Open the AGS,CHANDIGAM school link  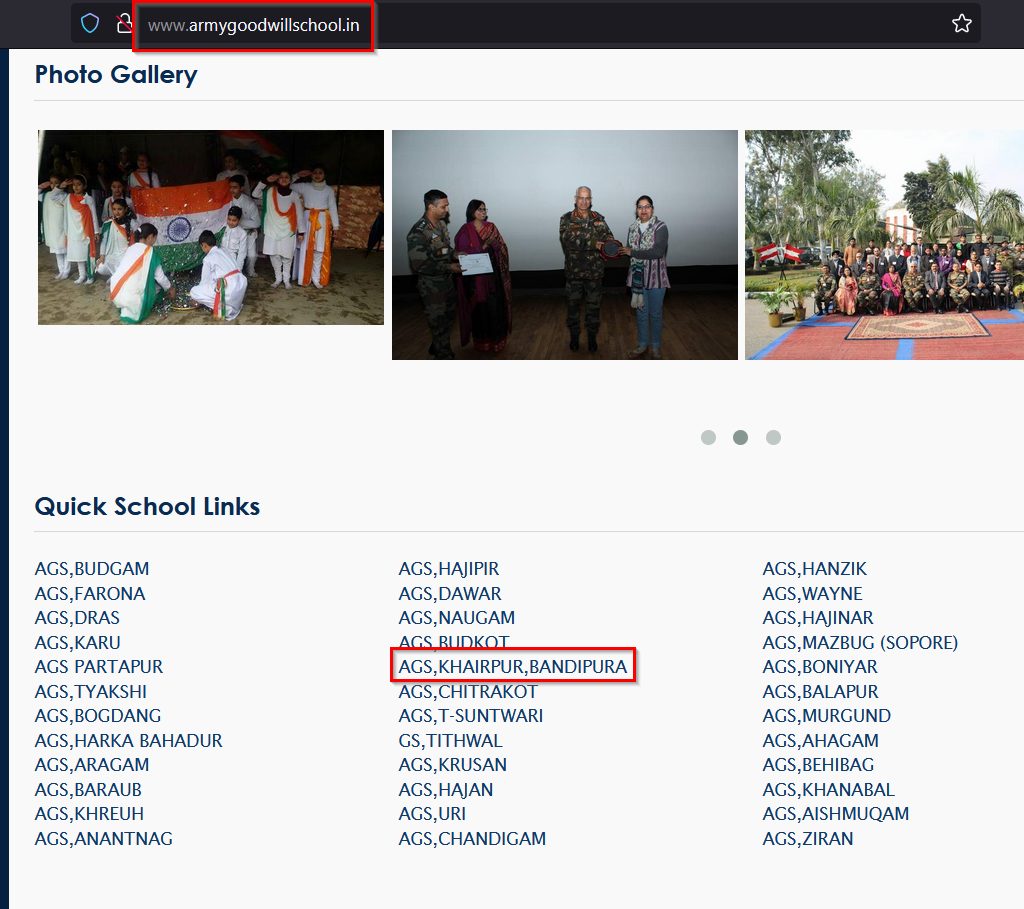[x=472, y=839]
